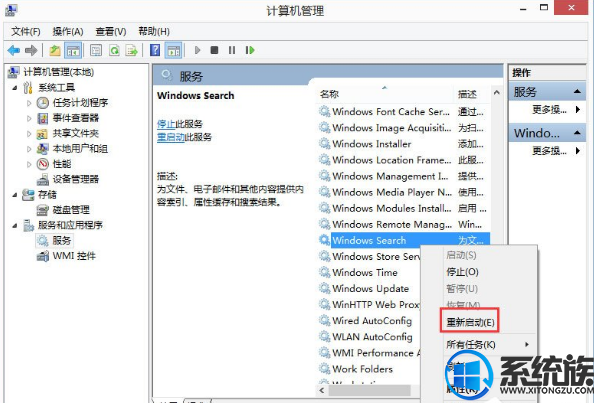Image resolution: width=594 pixels, height=403 pixels.
Task: Click the Pause service toolbar icon
Action: (x=232, y=50)
